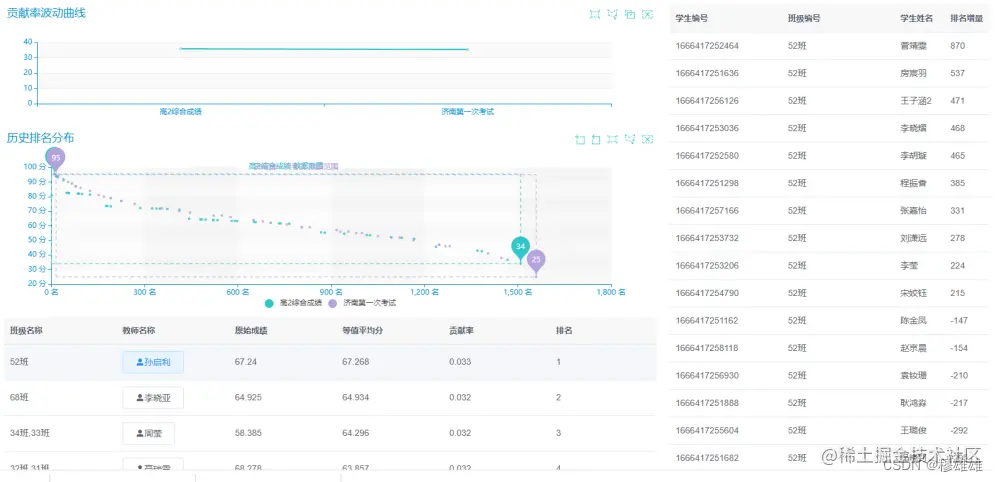This screenshot has width=998, height=482.
Task: Click the 班级编号 column header
Action: pos(804,18)
